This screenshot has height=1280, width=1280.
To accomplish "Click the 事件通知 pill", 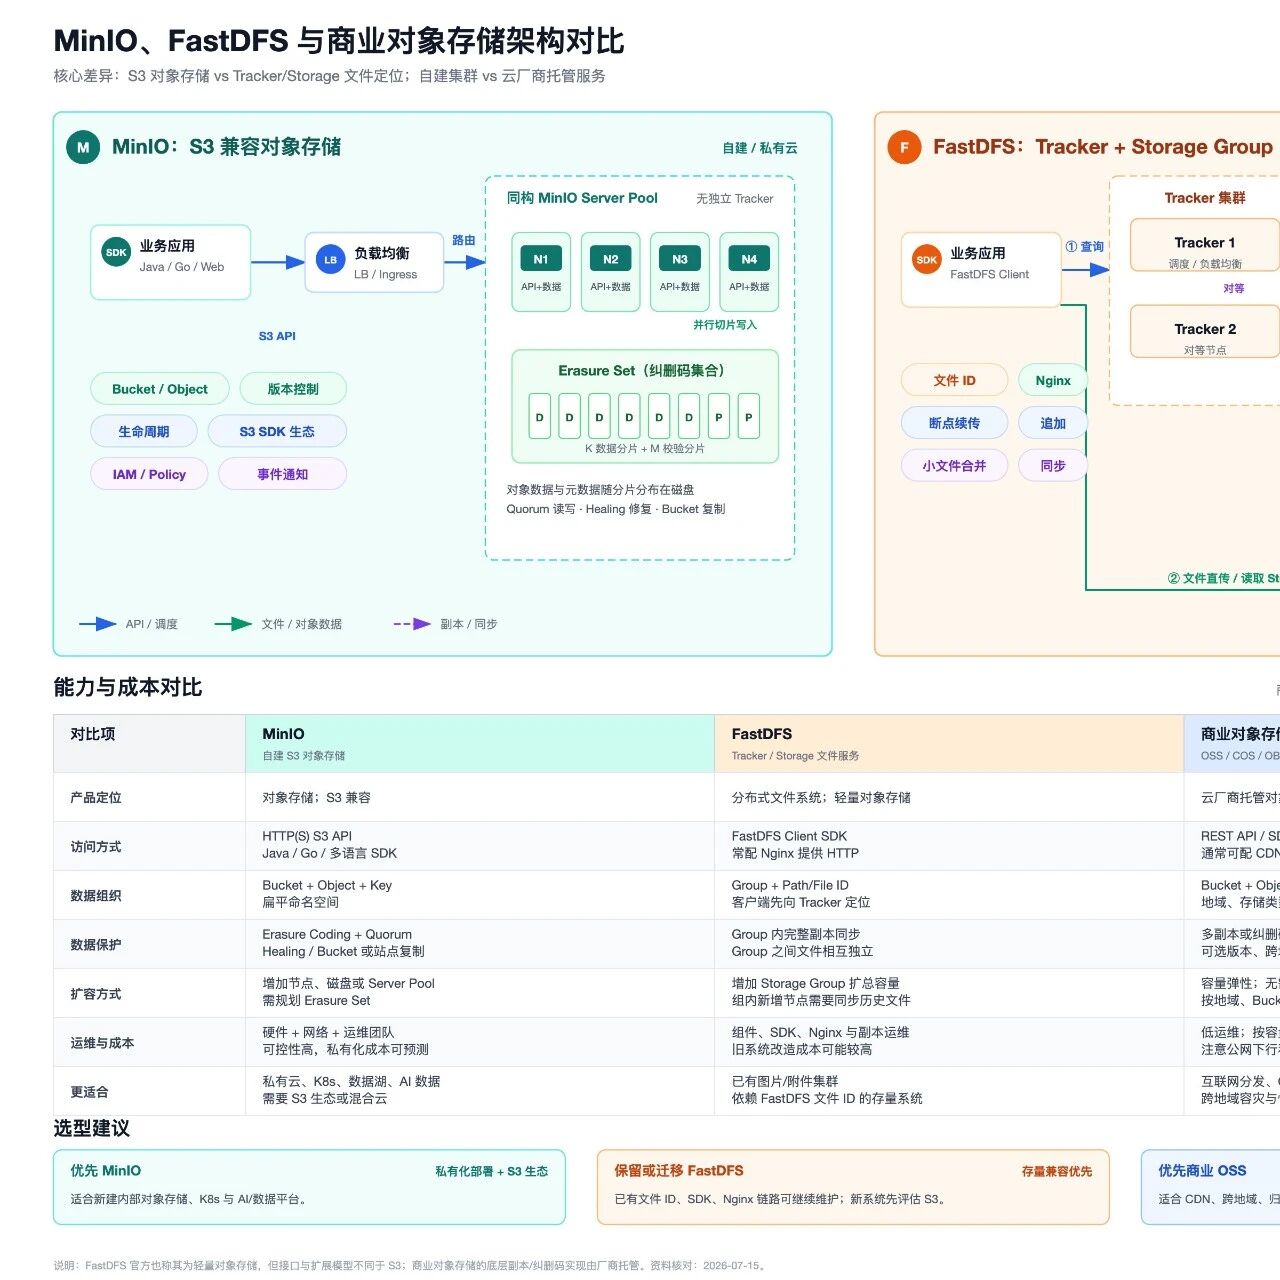I will (282, 474).
